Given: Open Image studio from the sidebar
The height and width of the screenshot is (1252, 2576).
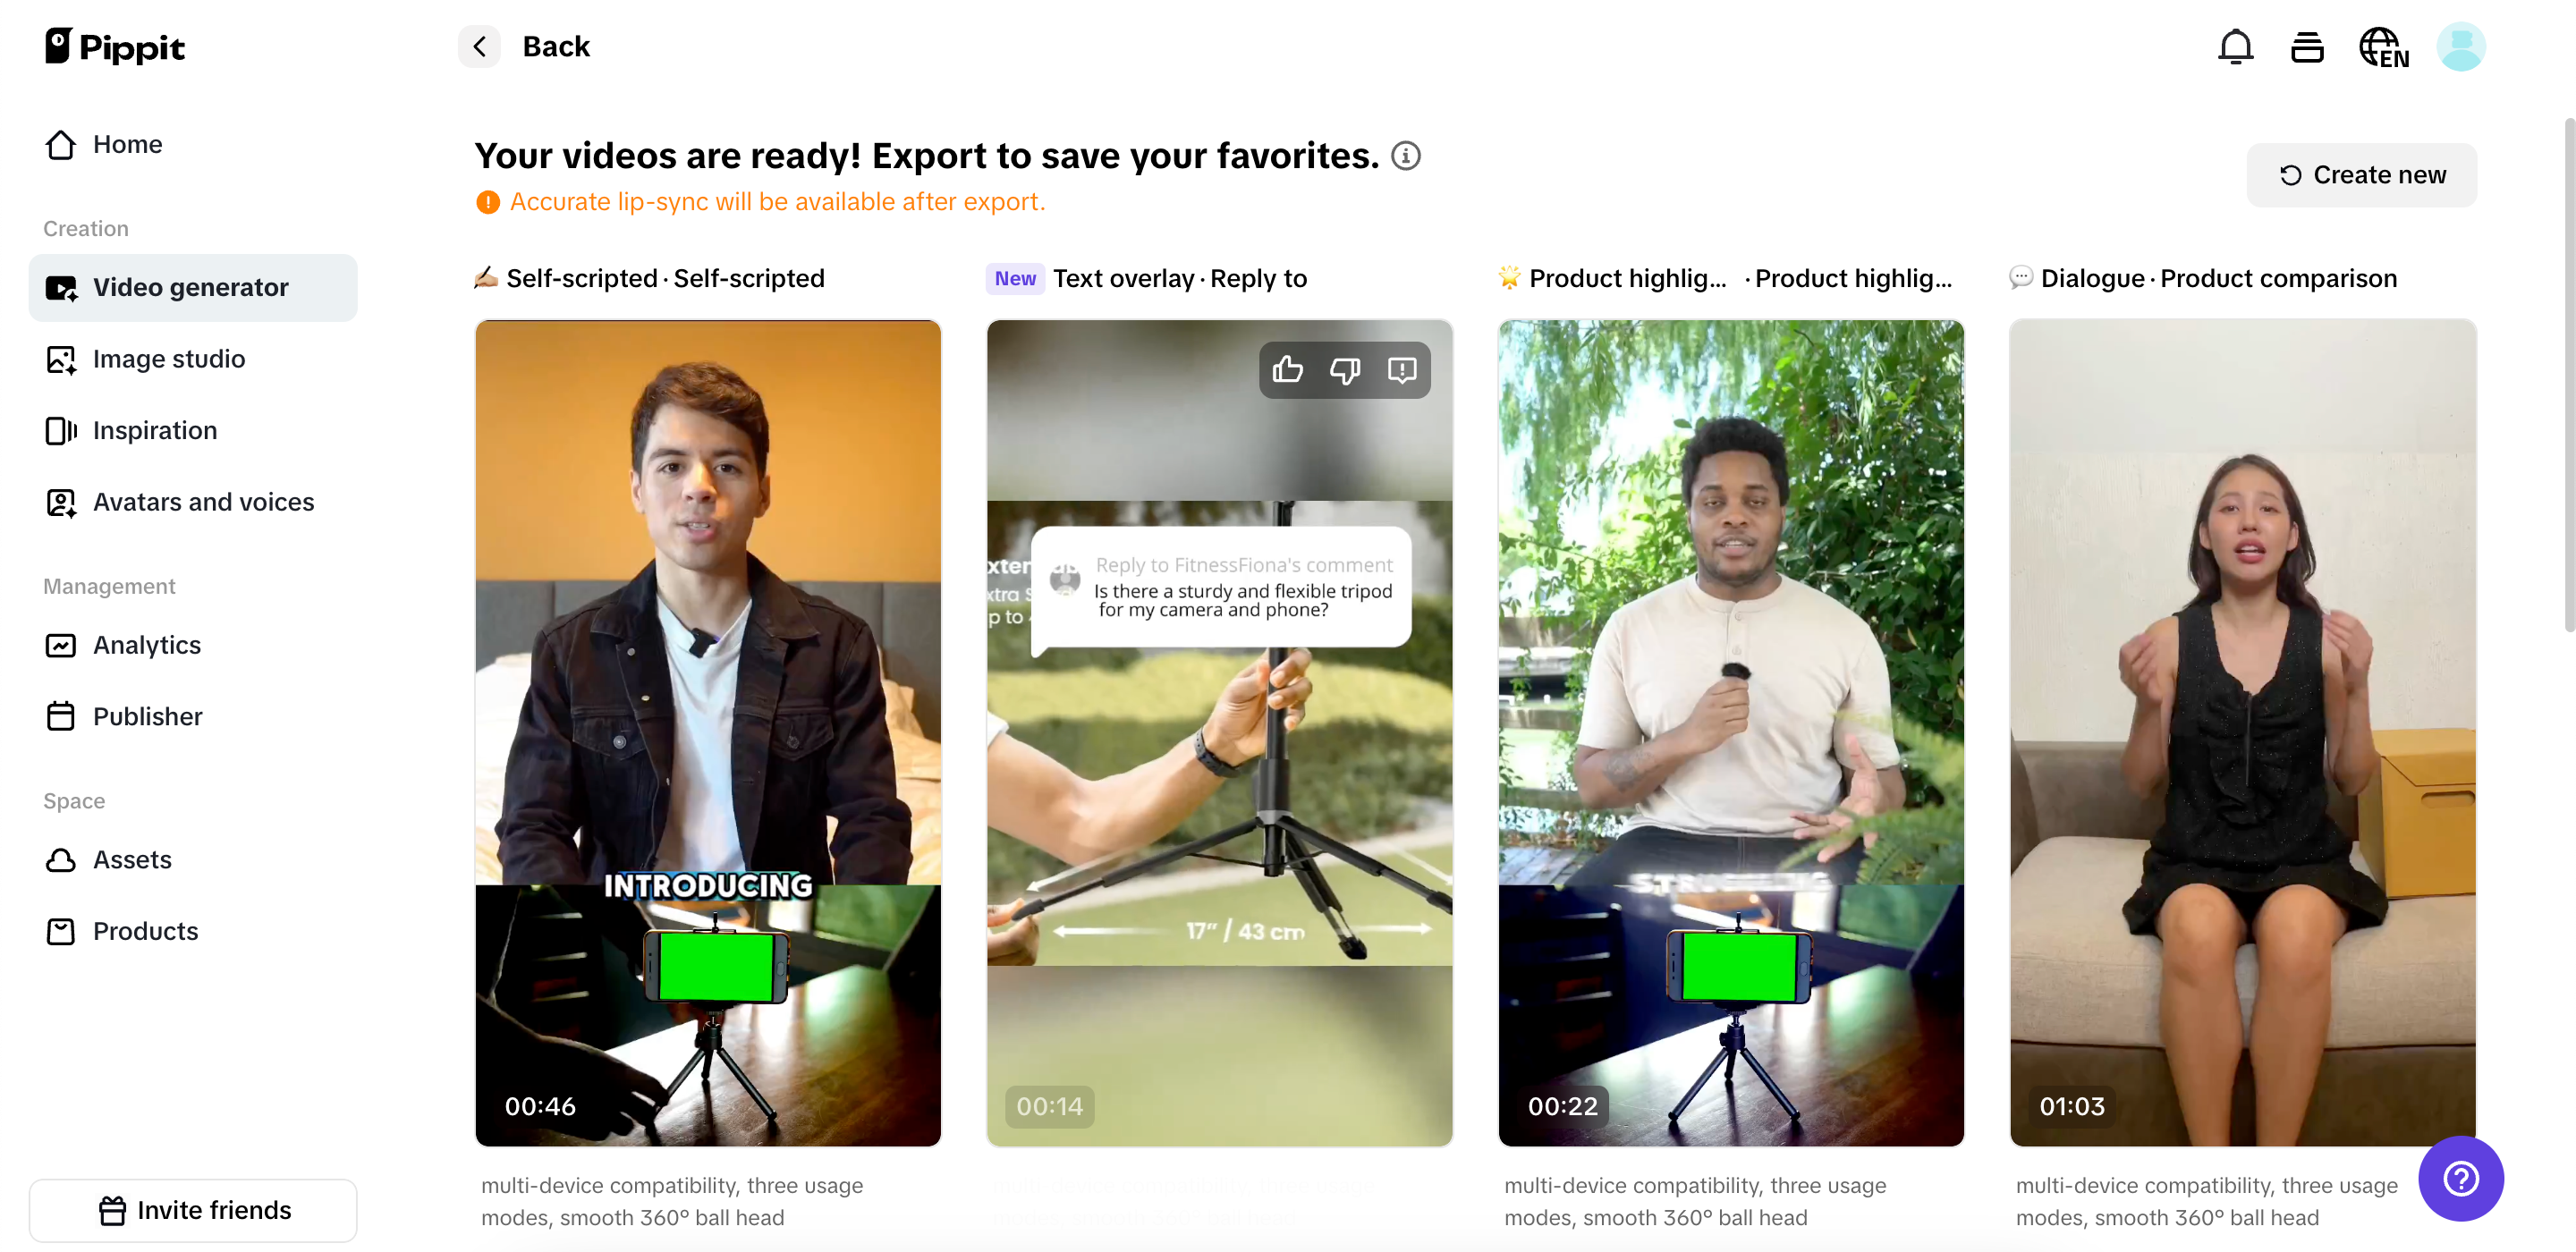Looking at the screenshot, I should pos(168,359).
